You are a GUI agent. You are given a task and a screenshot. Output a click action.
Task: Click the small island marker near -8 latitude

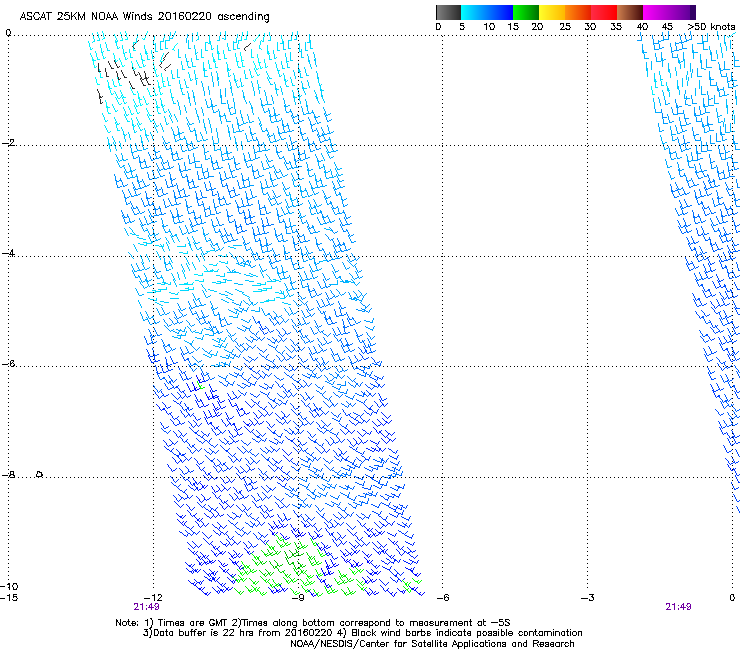[x=40, y=474]
